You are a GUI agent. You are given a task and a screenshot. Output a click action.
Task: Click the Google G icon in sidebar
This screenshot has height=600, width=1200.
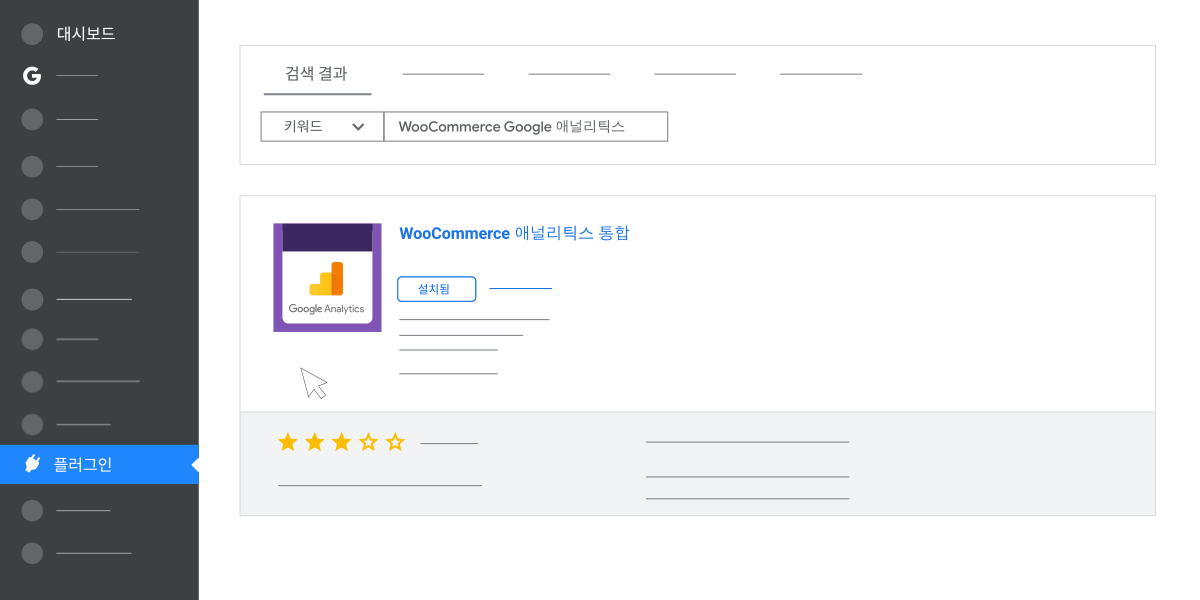click(32, 76)
